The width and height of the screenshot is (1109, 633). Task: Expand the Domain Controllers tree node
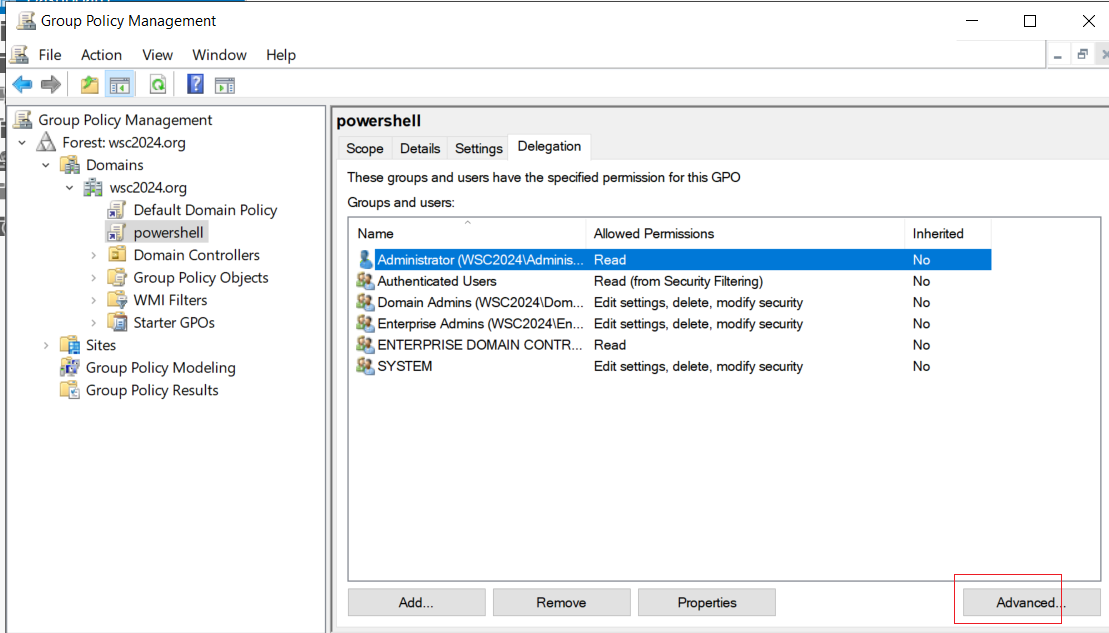point(93,255)
